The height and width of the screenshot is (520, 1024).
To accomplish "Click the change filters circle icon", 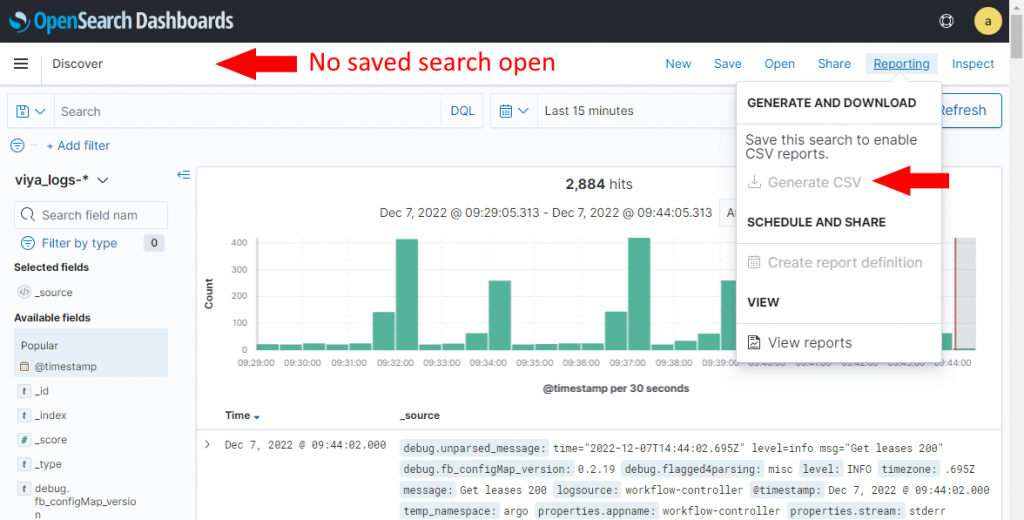I will tap(18, 146).
